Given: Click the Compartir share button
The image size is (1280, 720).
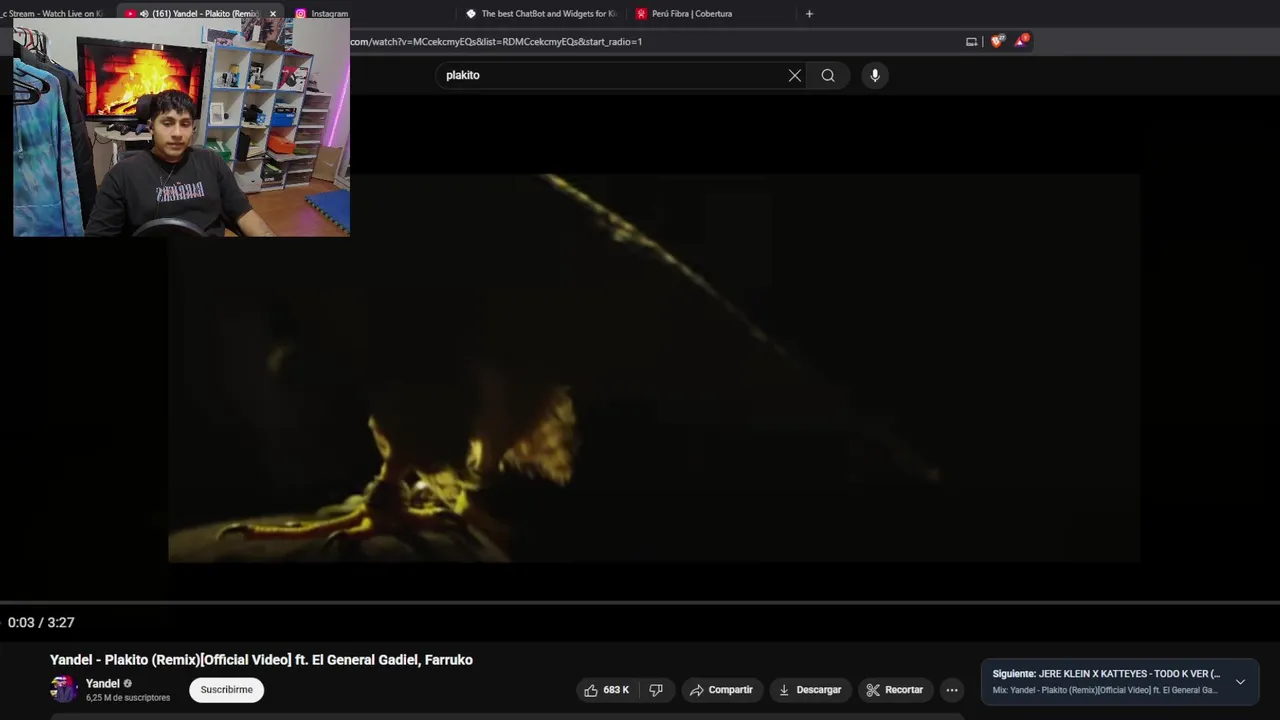Looking at the screenshot, I should coord(721,690).
